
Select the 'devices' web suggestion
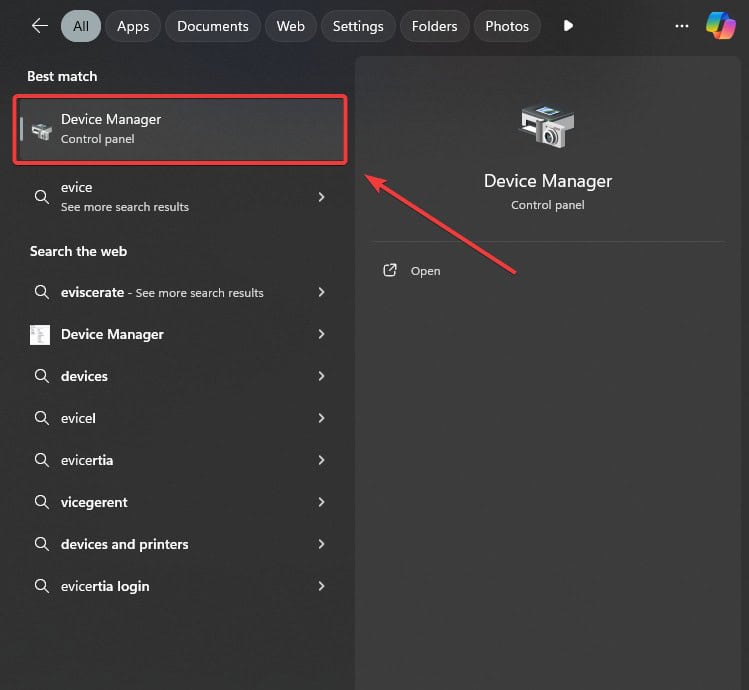pos(180,376)
